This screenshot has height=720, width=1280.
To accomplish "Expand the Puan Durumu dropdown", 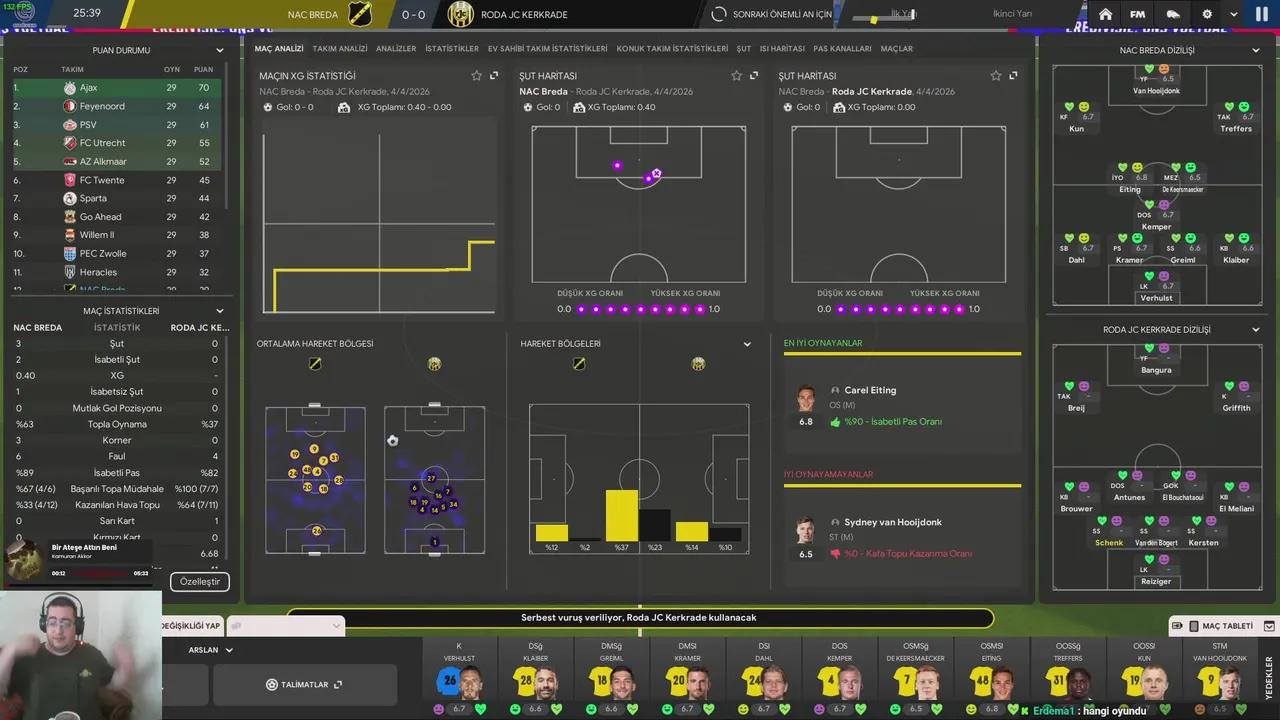I will [220, 50].
